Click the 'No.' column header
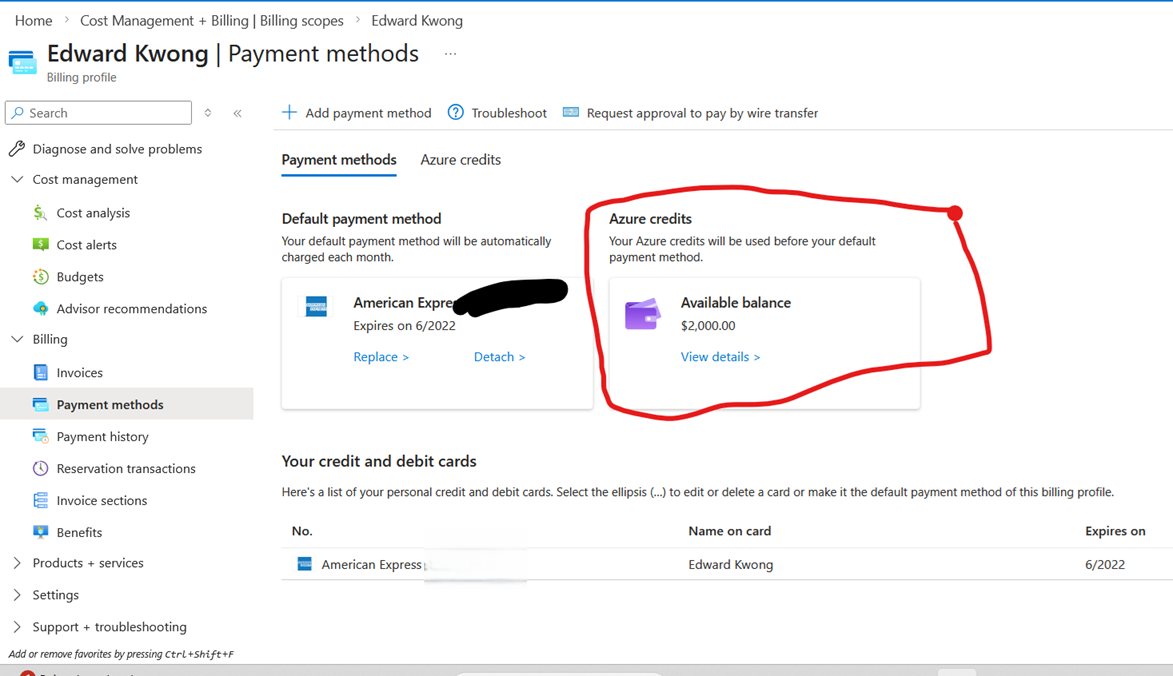Image resolution: width=1173 pixels, height=676 pixels. point(302,531)
